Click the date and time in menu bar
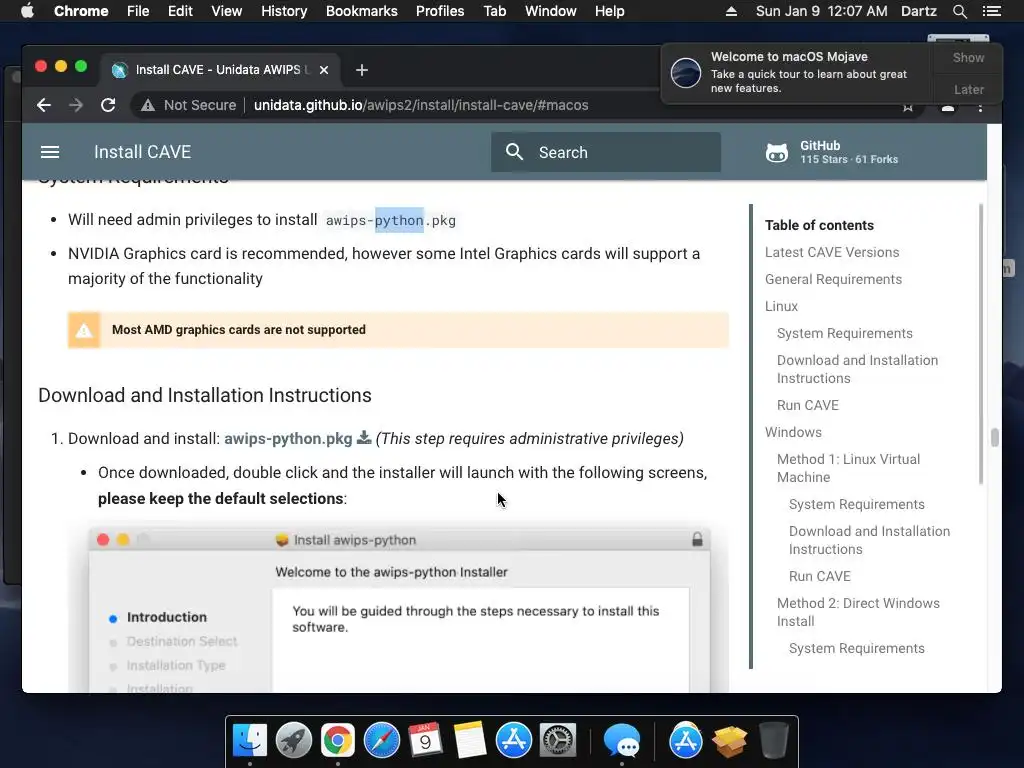 tap(821, 11)
